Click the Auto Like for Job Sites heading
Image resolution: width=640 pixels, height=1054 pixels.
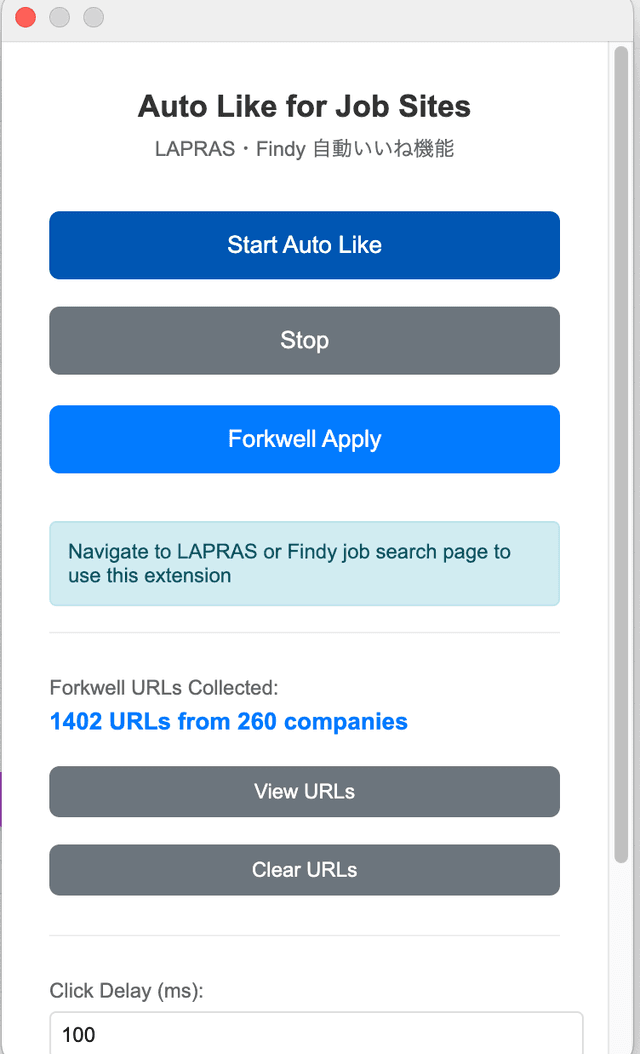304,106
